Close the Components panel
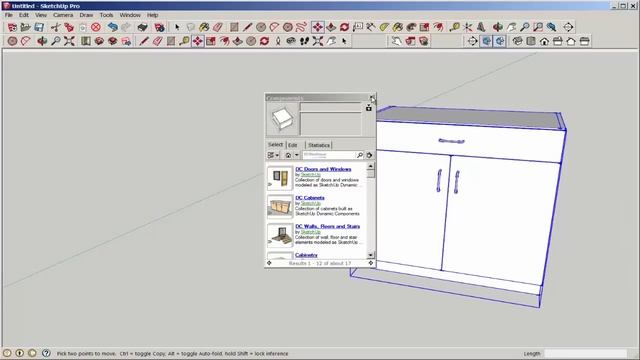 pos(371,98)
